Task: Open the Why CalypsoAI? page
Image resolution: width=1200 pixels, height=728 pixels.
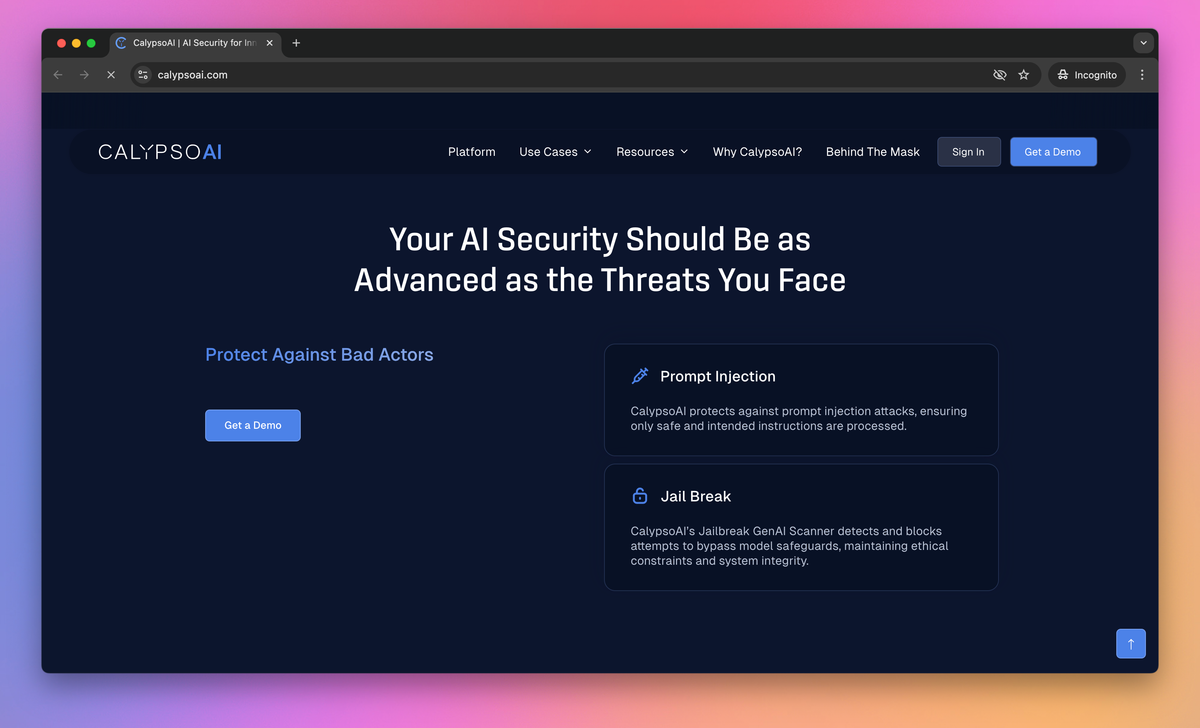Action: click(757, 152)
